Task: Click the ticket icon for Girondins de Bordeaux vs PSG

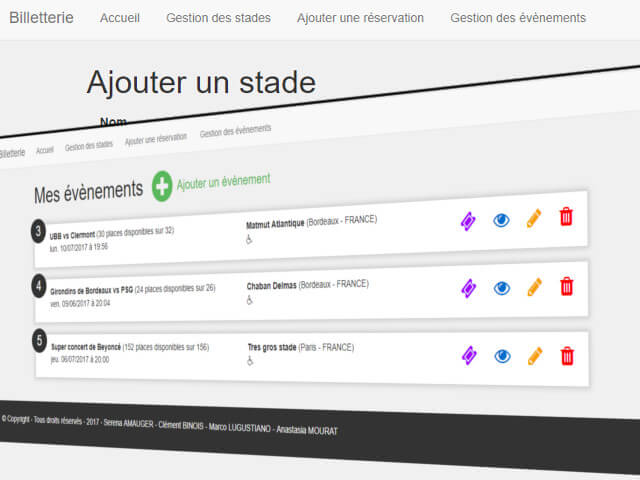Action: 469,288
